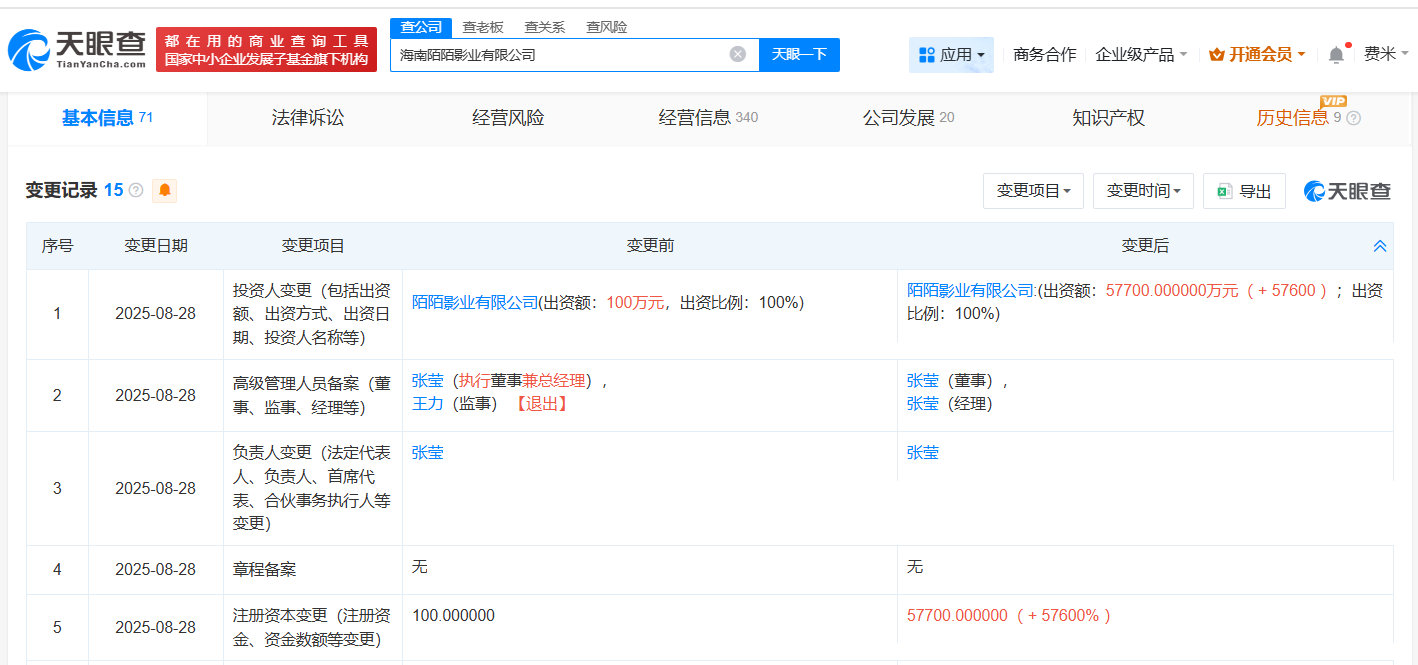Switch to the 查老板 tab
This screenshot has height=665, width=1418.
pyautogui.click(x=483, y=27)
